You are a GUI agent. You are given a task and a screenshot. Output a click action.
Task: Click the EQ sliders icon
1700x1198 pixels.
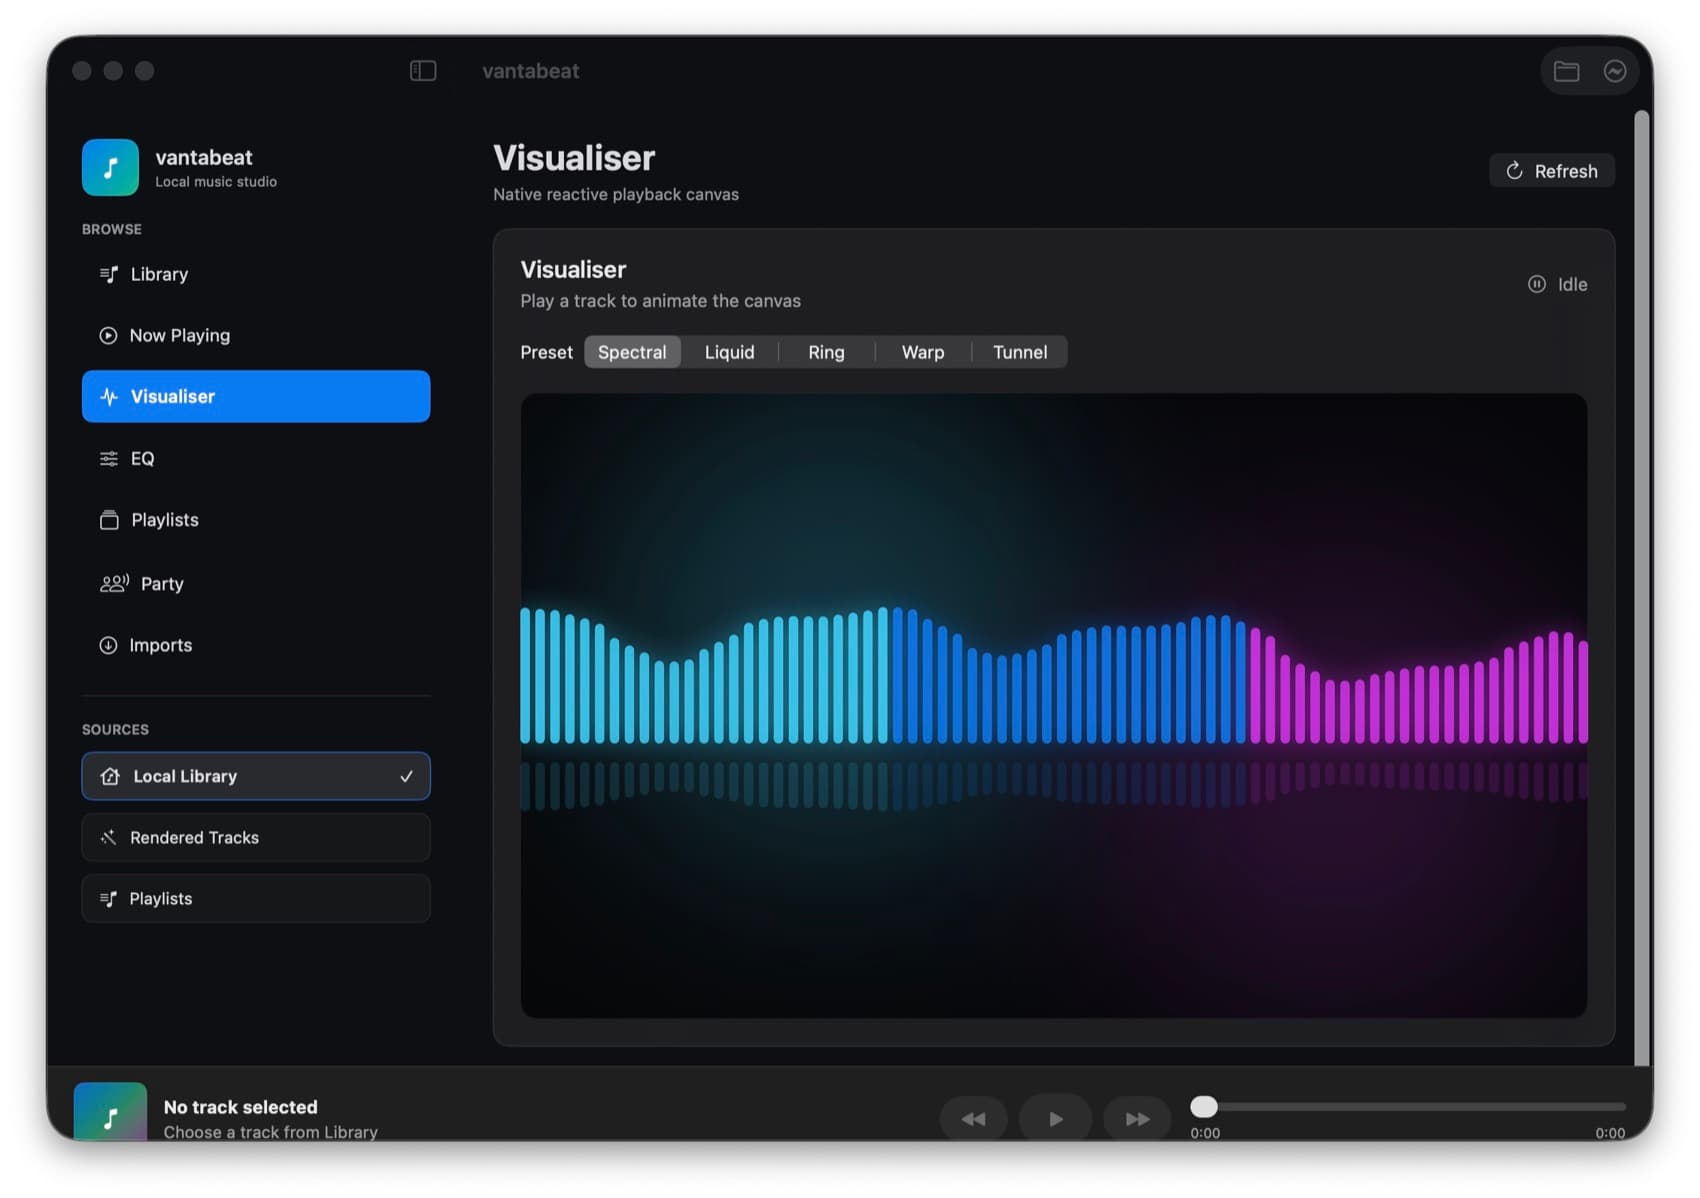[108, 459]
